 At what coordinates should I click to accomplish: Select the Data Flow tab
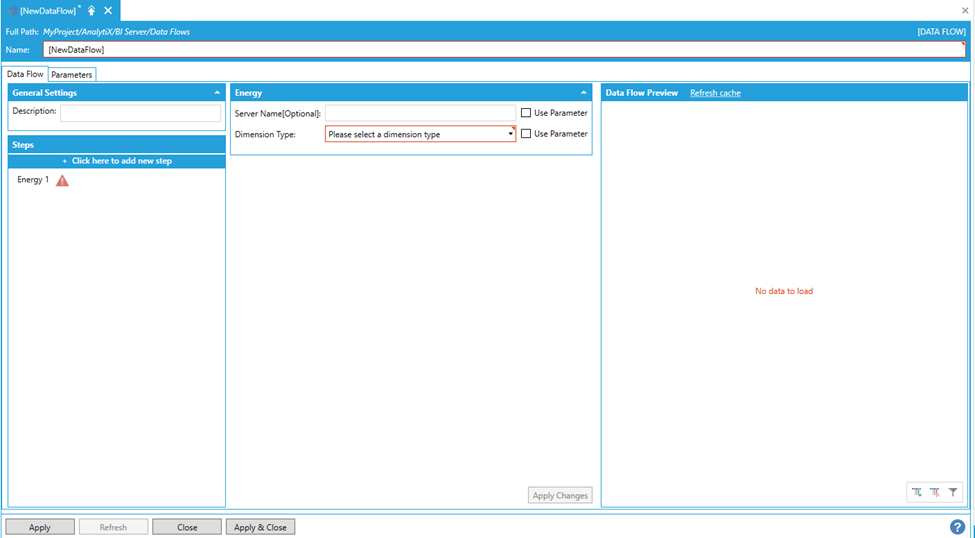[x=25, y=74]
